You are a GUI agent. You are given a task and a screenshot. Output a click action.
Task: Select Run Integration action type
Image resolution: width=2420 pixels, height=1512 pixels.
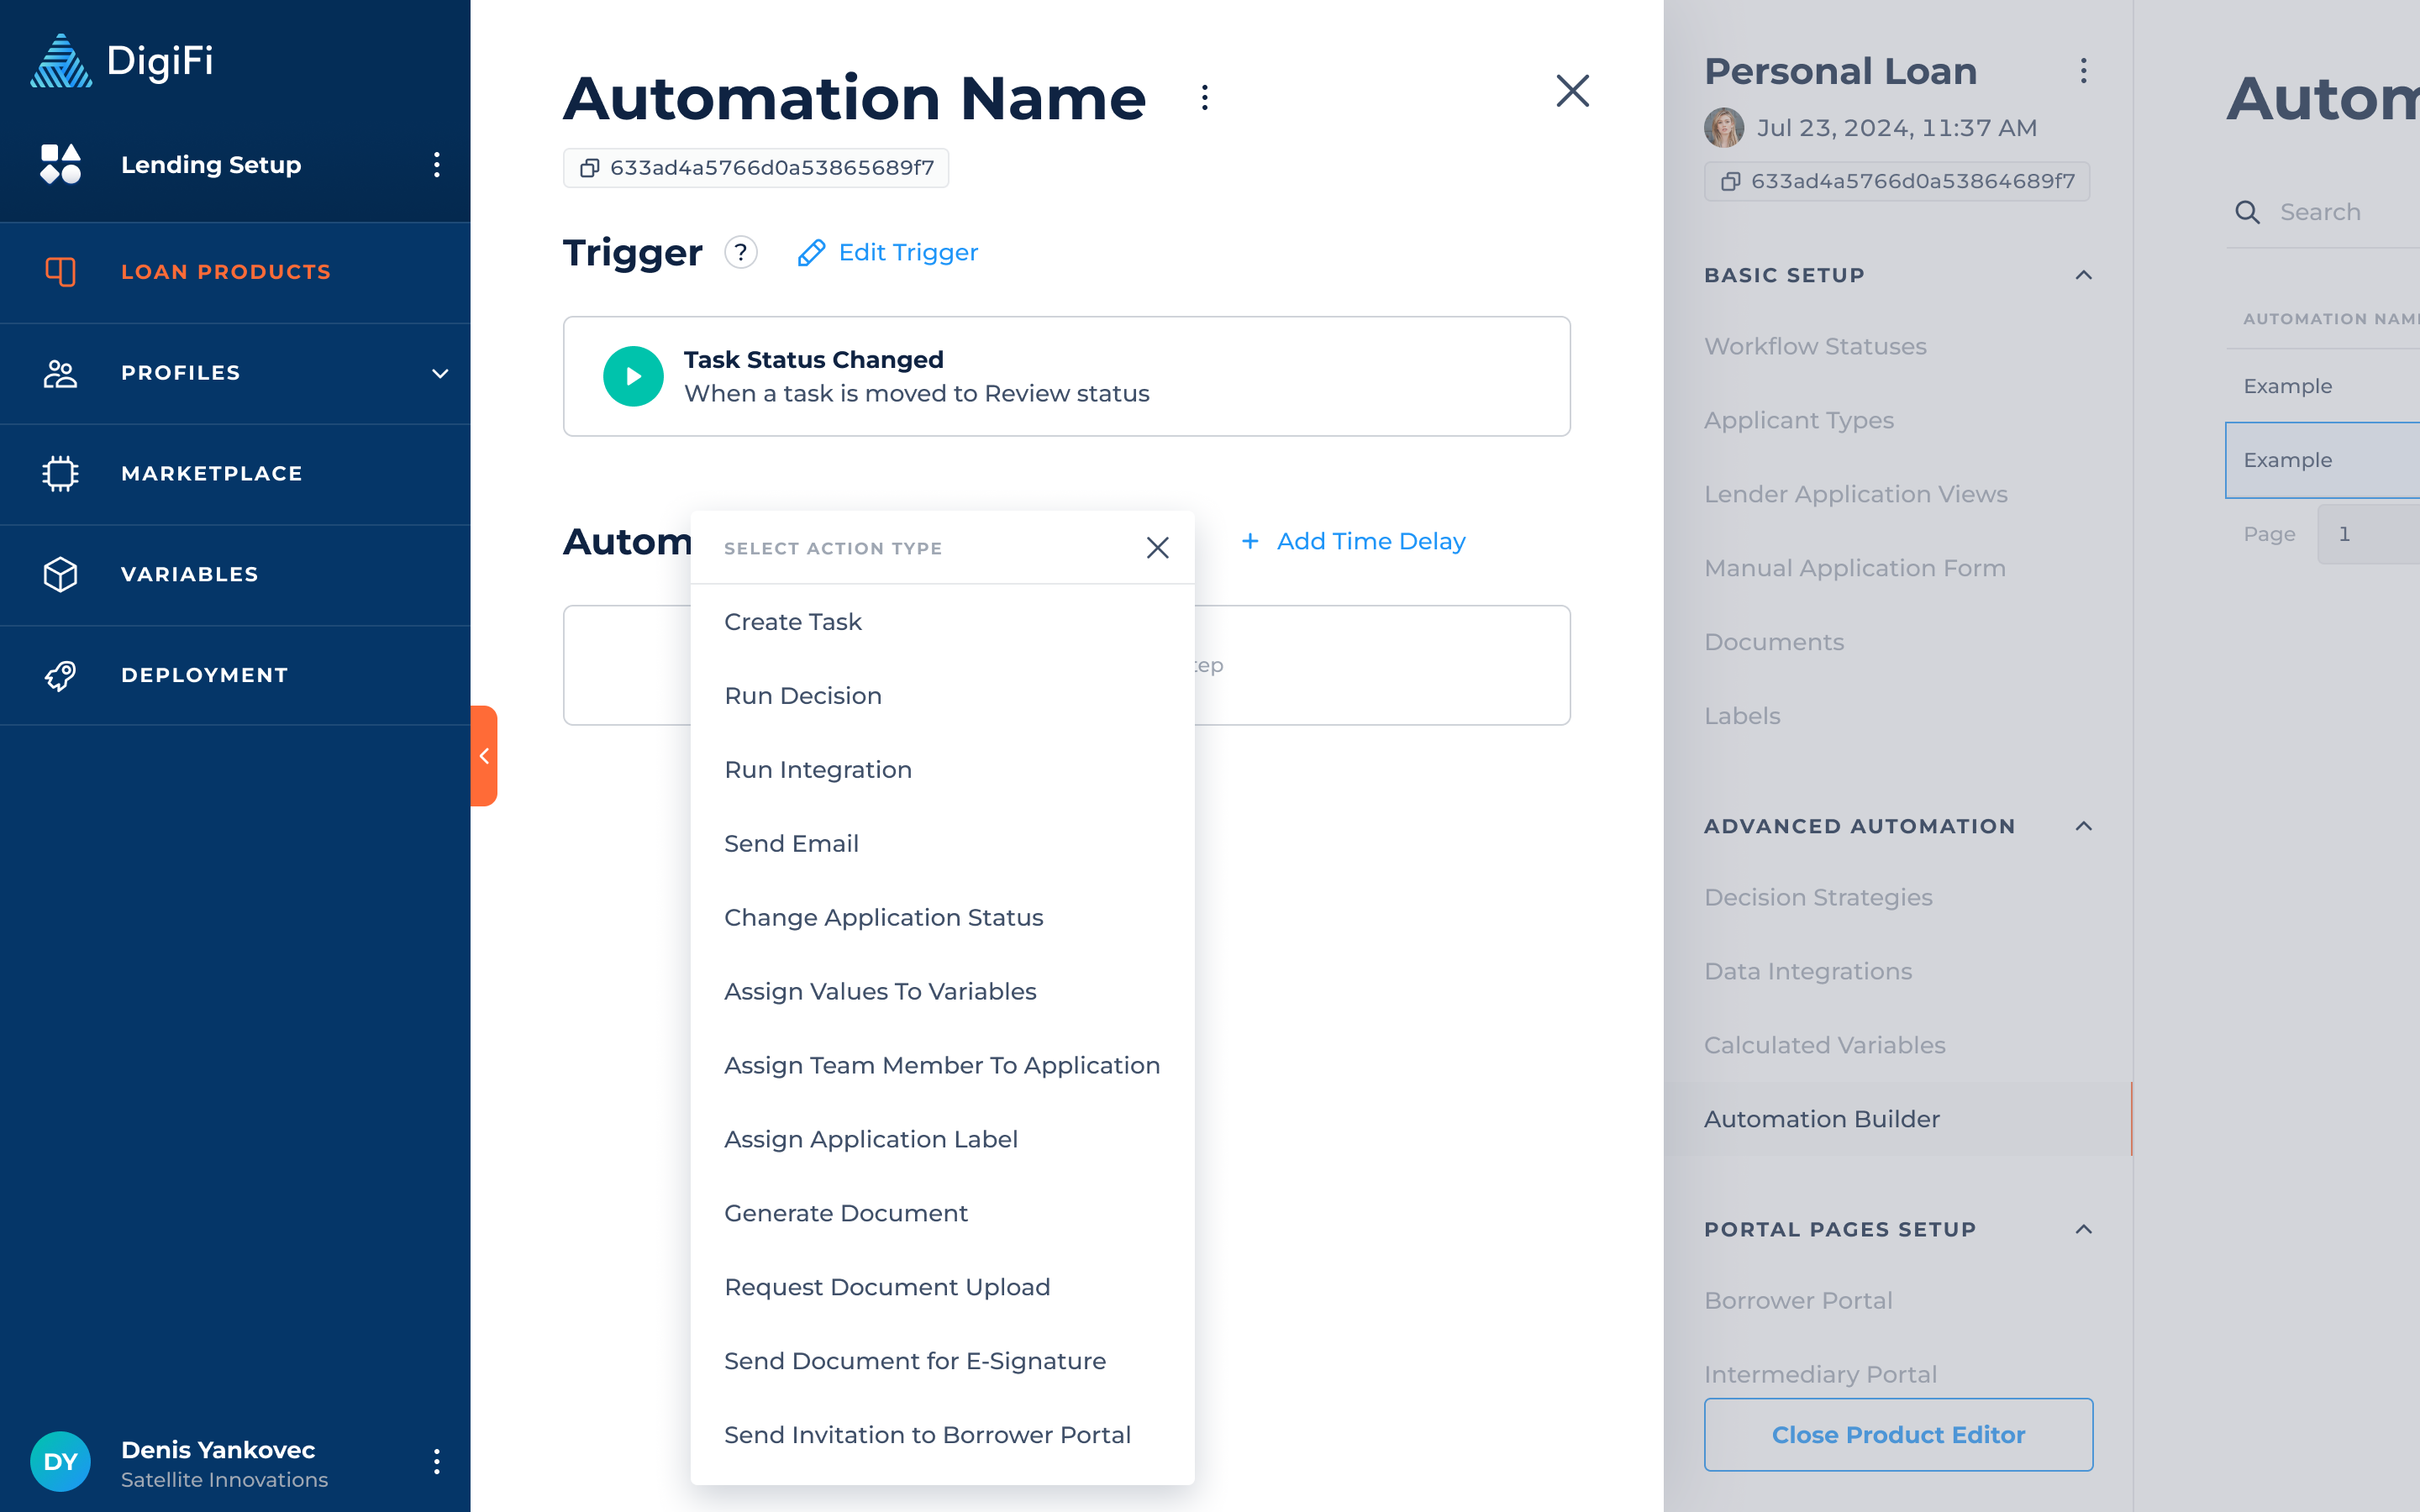pyautogui.click(x=817, y=769)
